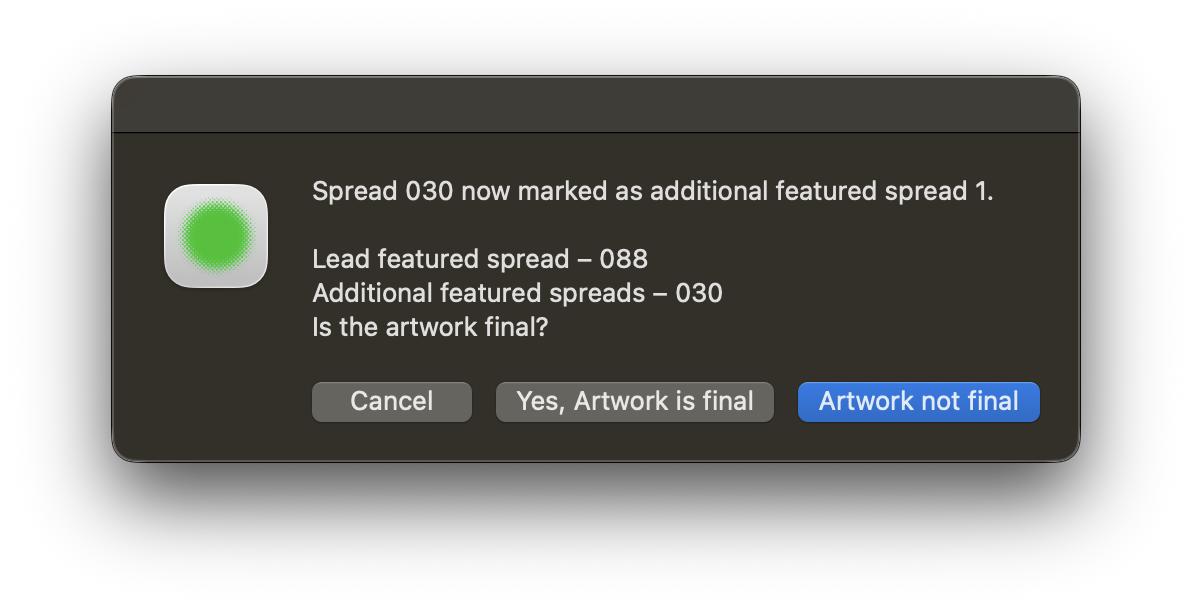Confirm with Yes, Artwork is final

click(x=635, y=402)
